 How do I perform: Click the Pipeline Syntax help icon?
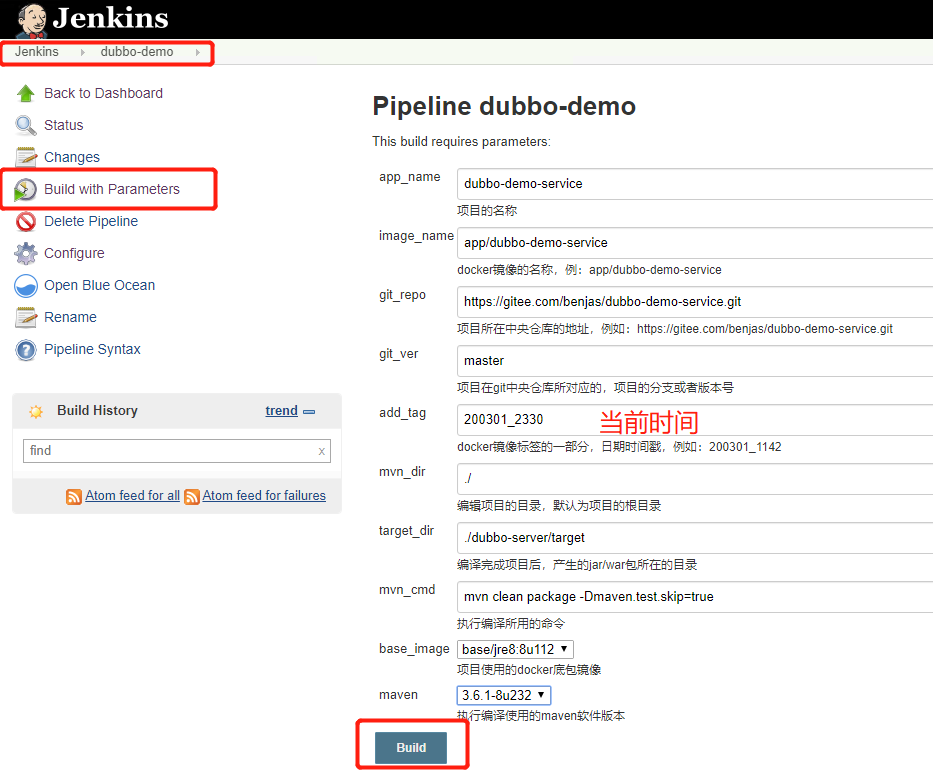coord(26,350)
